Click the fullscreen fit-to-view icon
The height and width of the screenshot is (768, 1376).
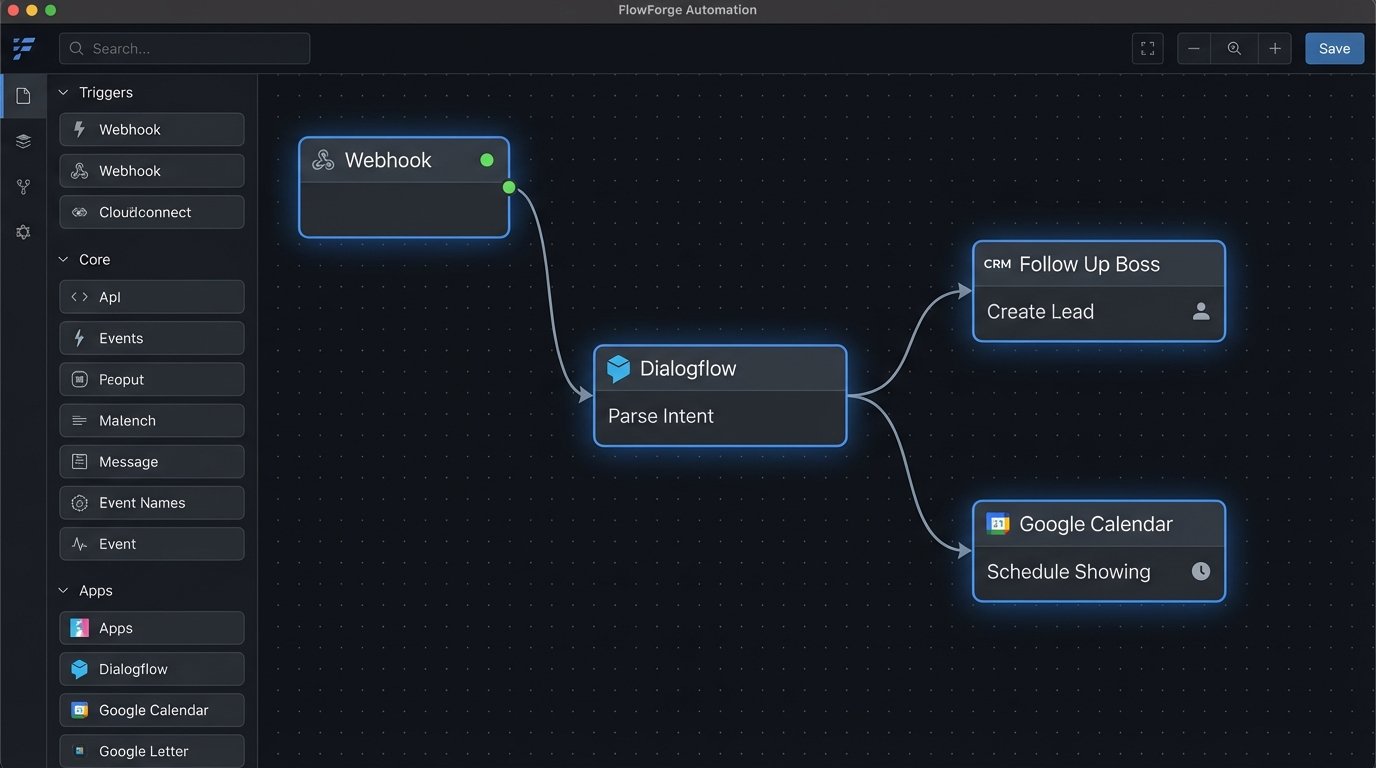[1147, 48]
